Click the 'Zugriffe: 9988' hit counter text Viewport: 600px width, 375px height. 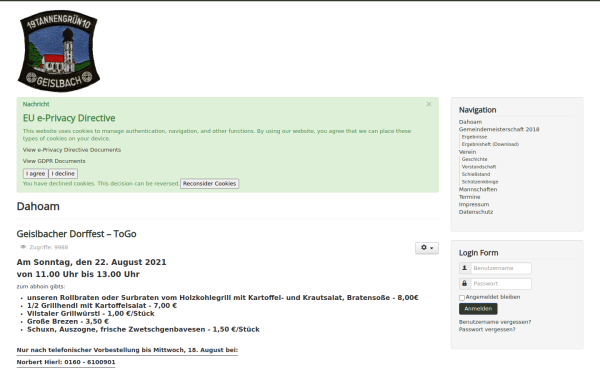point(49,247)
